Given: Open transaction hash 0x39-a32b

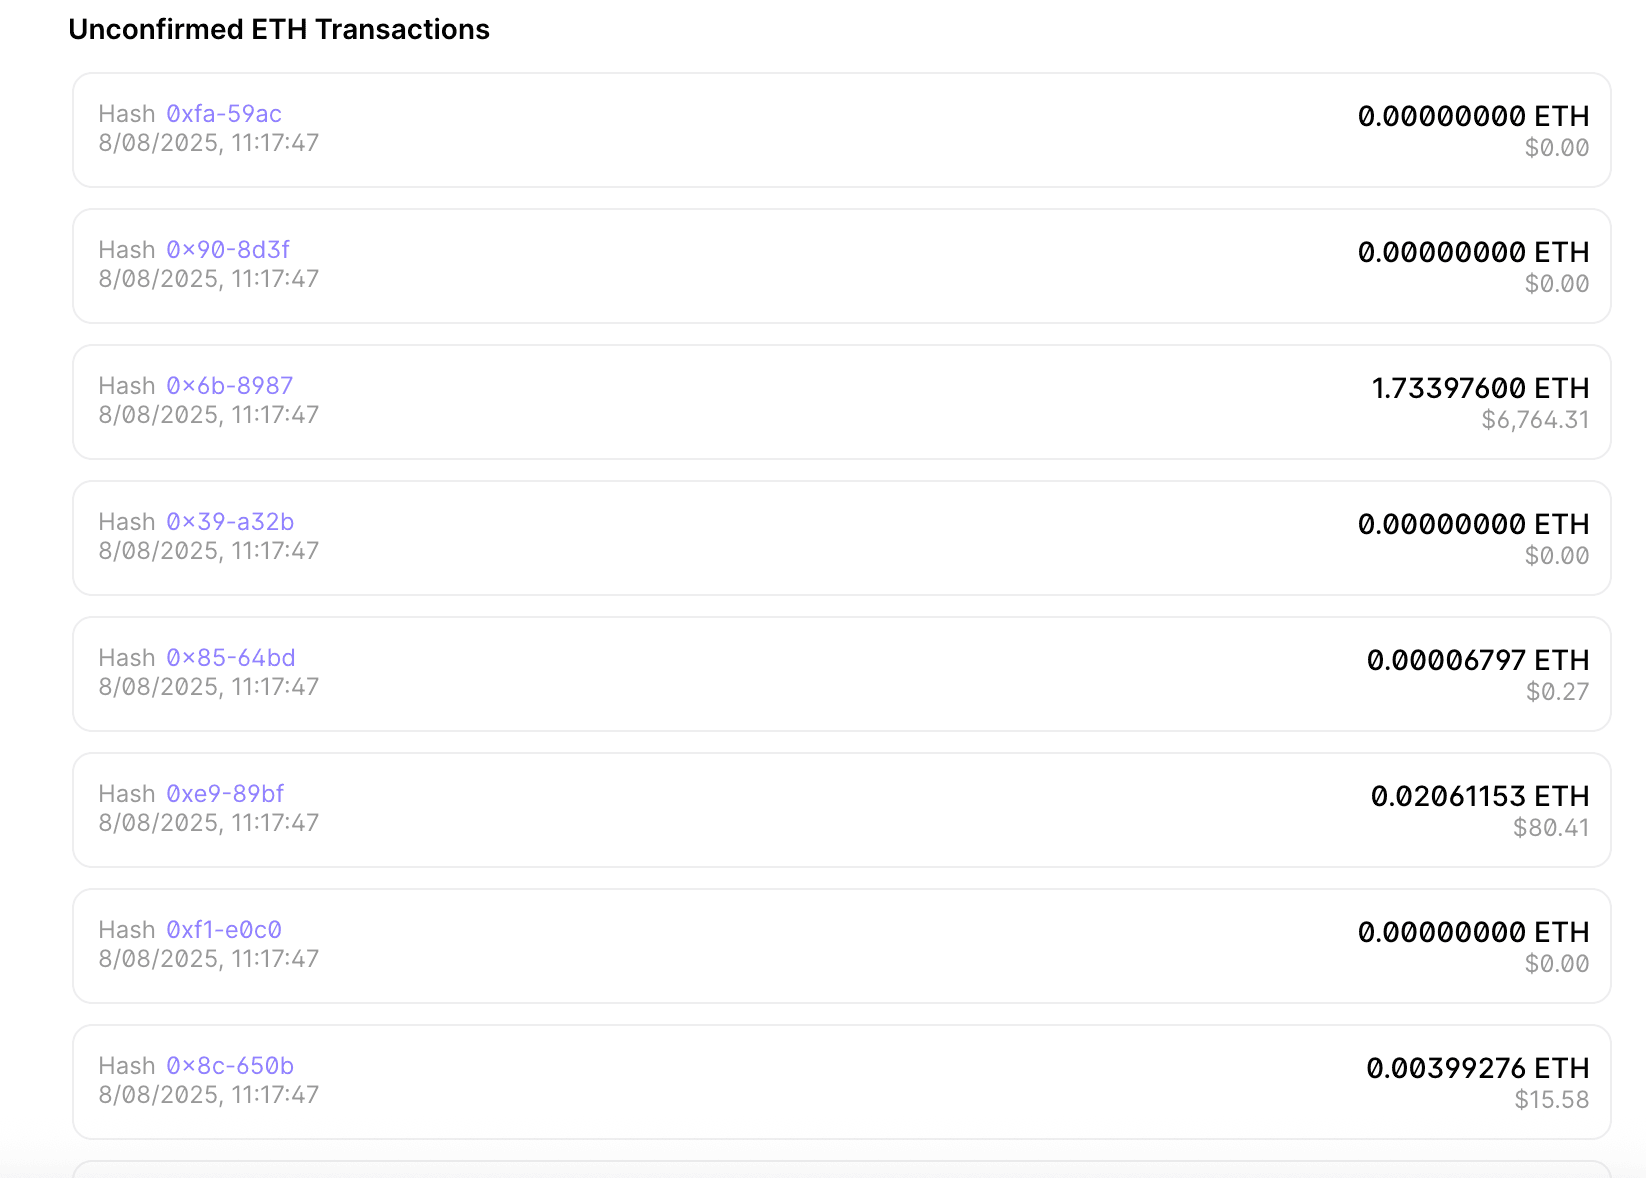Looking at the screenshot, I should pyautogui.click(x=231, y=521).
